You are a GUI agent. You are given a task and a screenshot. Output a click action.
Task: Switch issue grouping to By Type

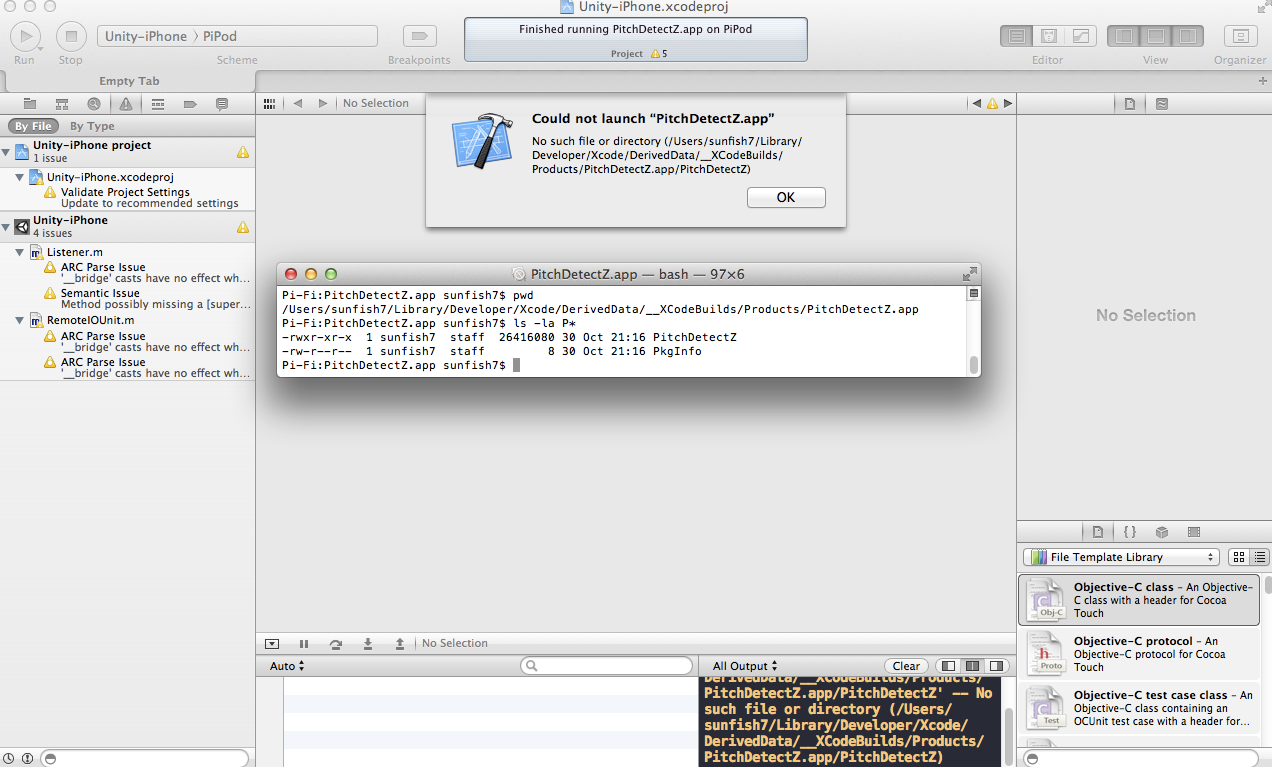[x=92, y=126]
